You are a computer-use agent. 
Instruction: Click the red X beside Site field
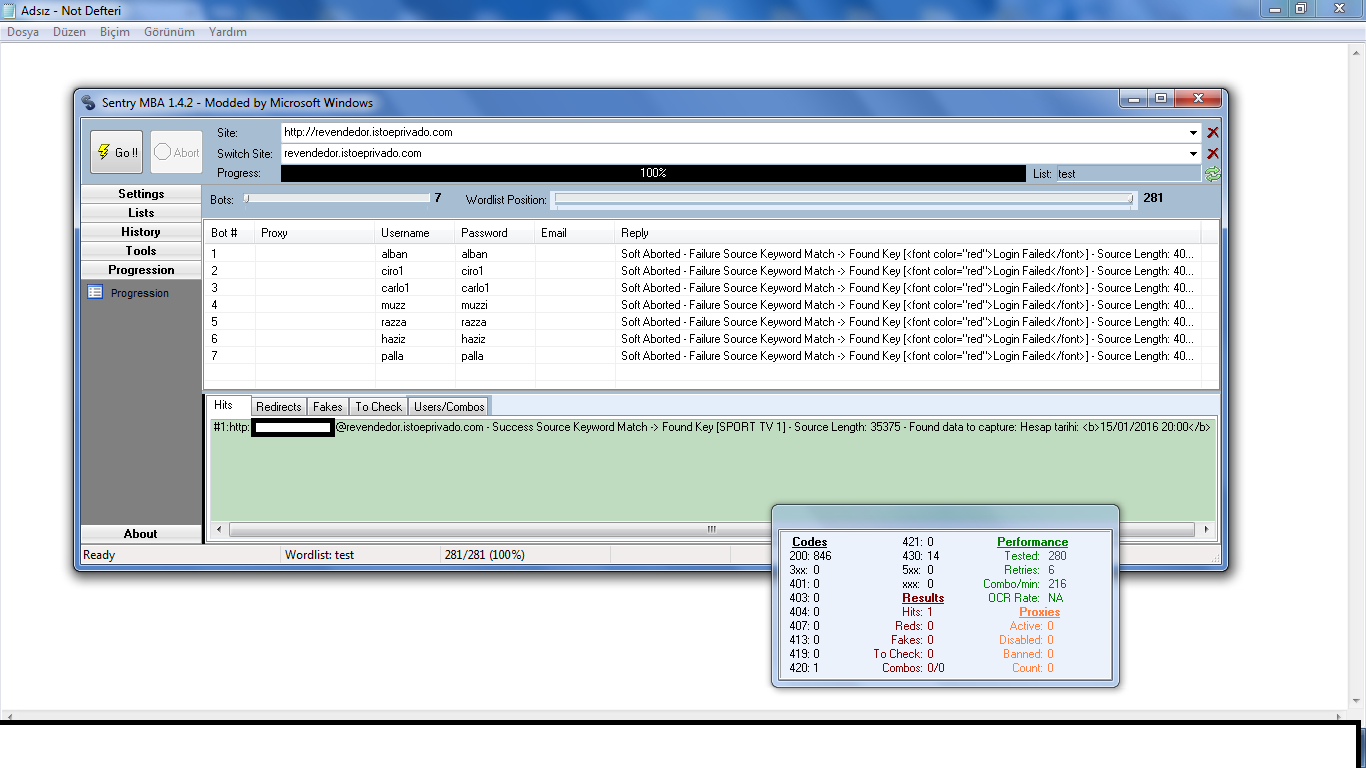tap(1213, 132)
